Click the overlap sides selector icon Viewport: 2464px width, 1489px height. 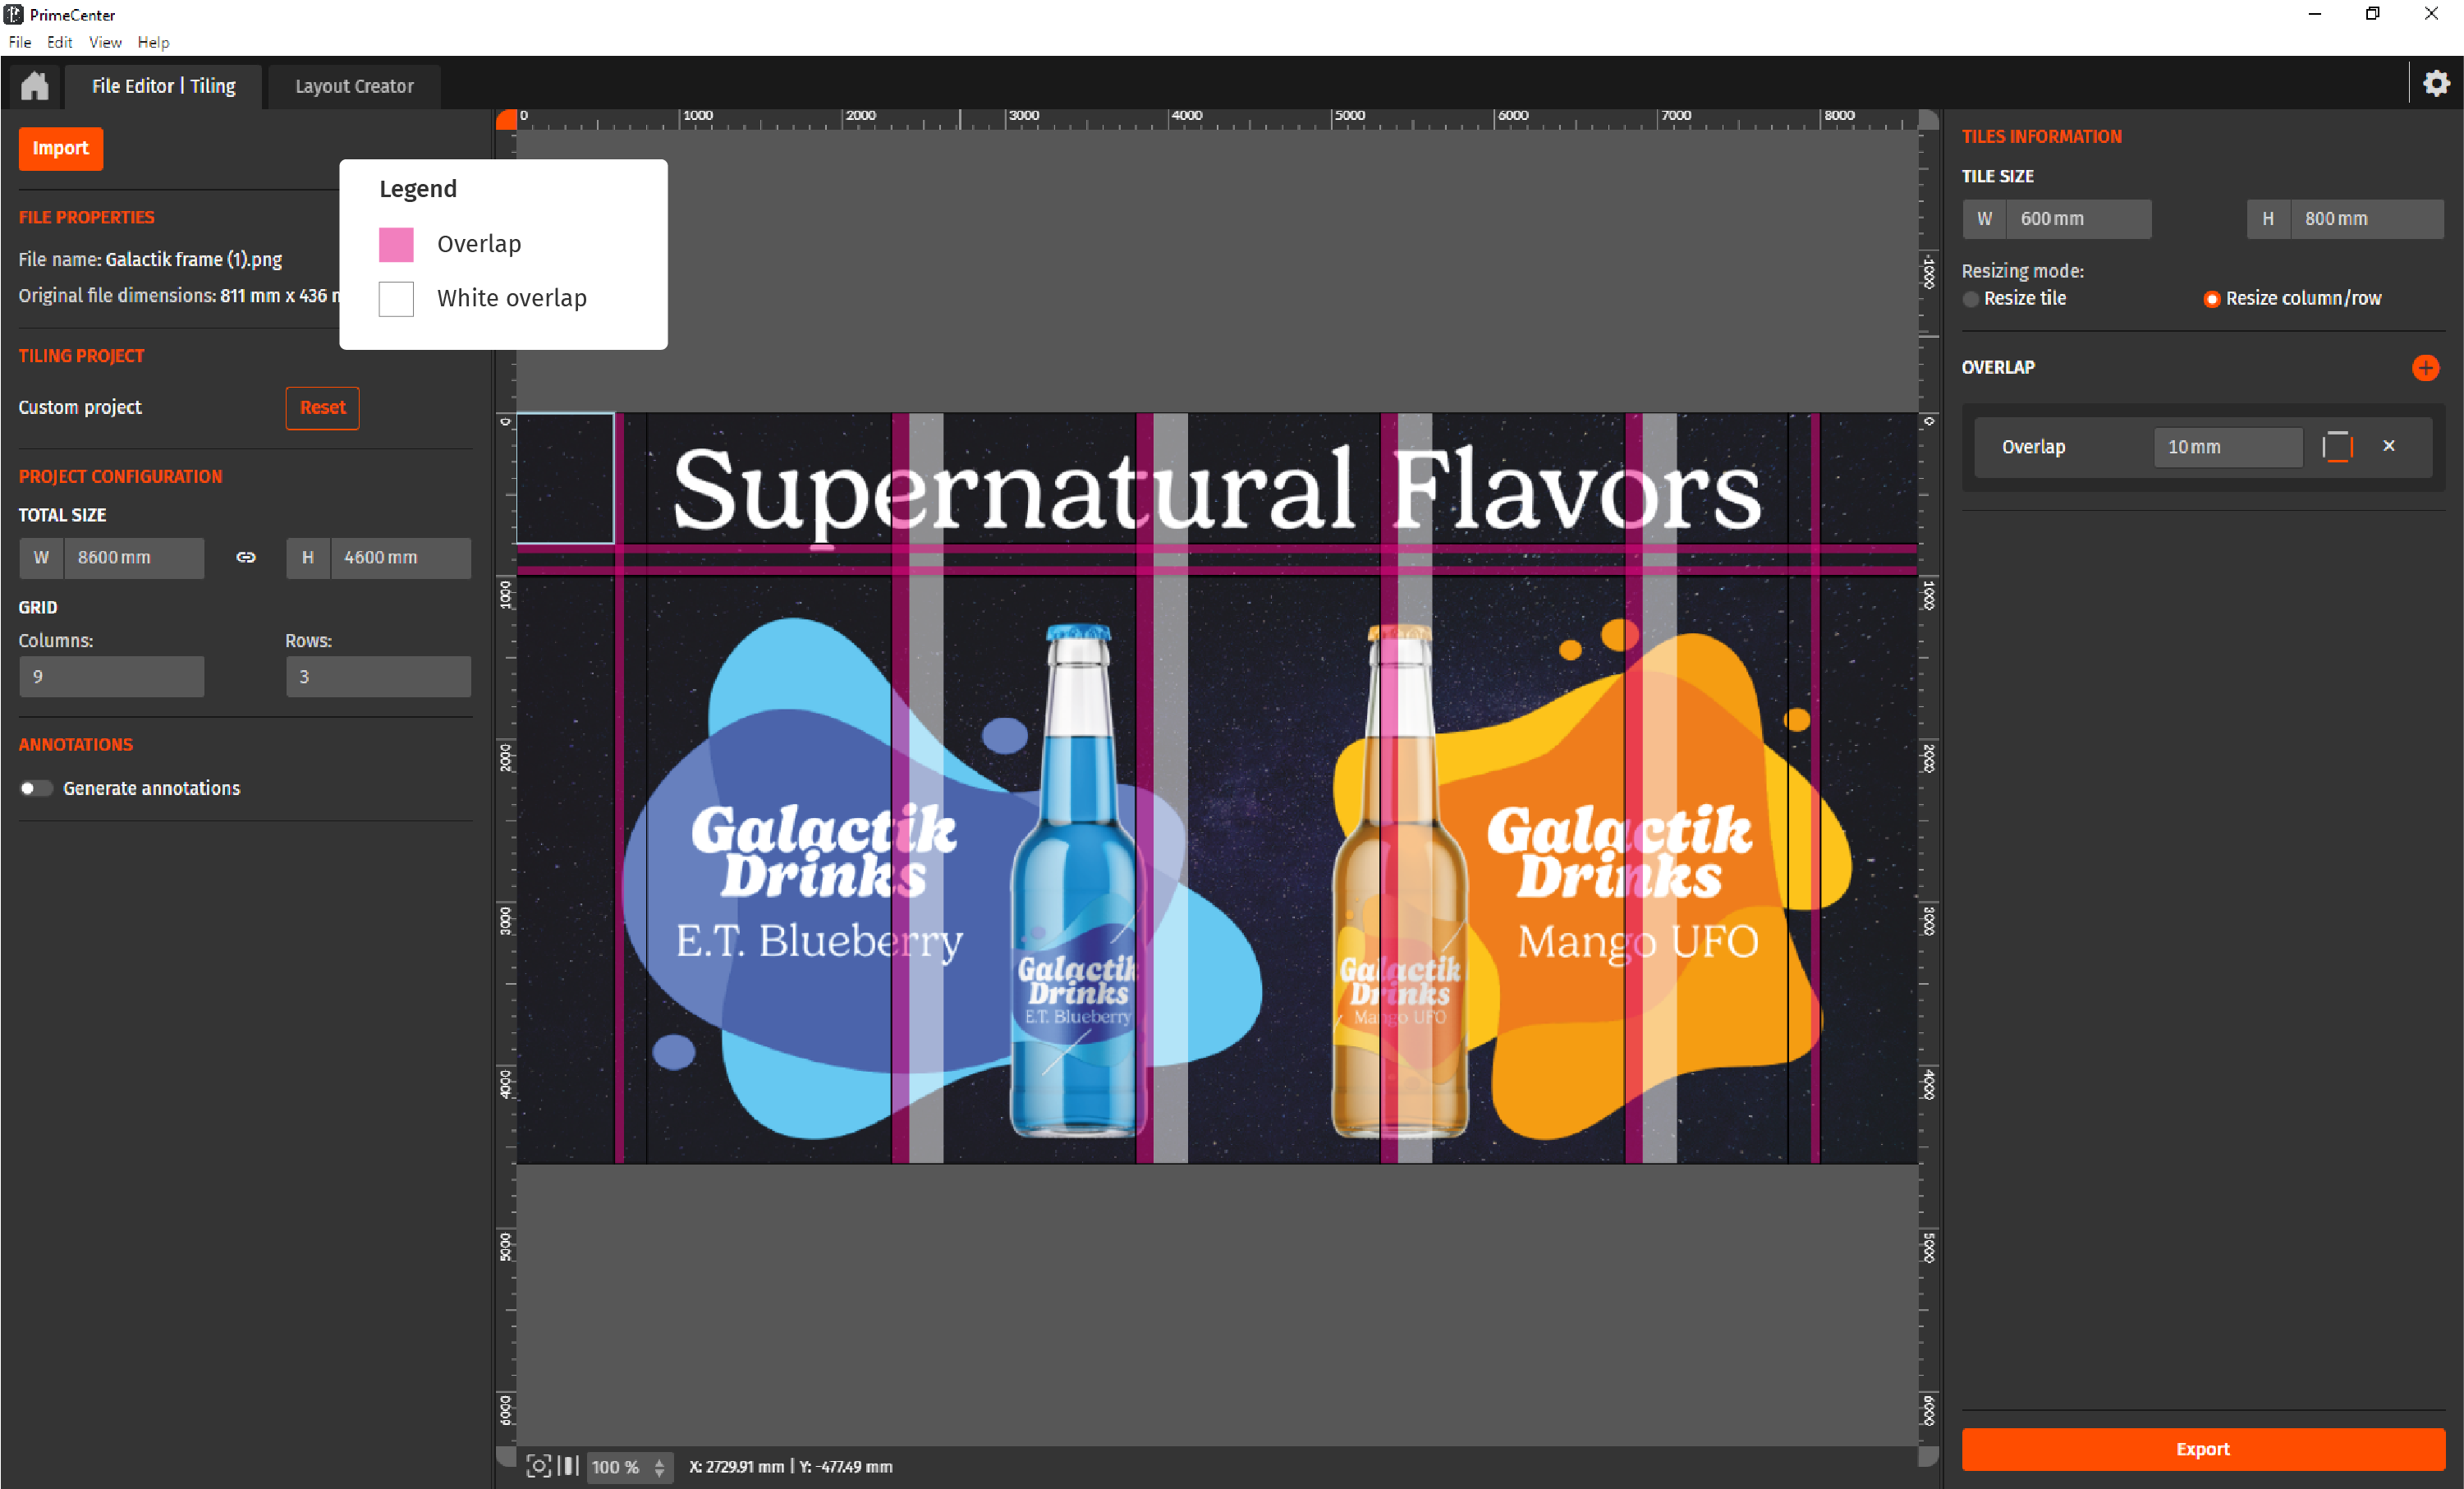point(2337,447)
